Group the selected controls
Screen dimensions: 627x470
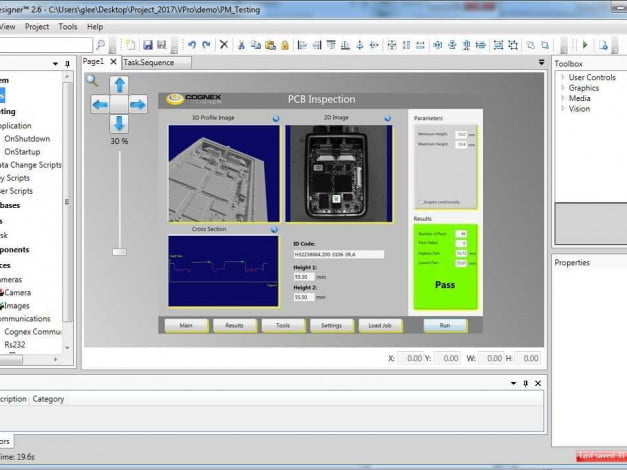(x=498, y=45)
